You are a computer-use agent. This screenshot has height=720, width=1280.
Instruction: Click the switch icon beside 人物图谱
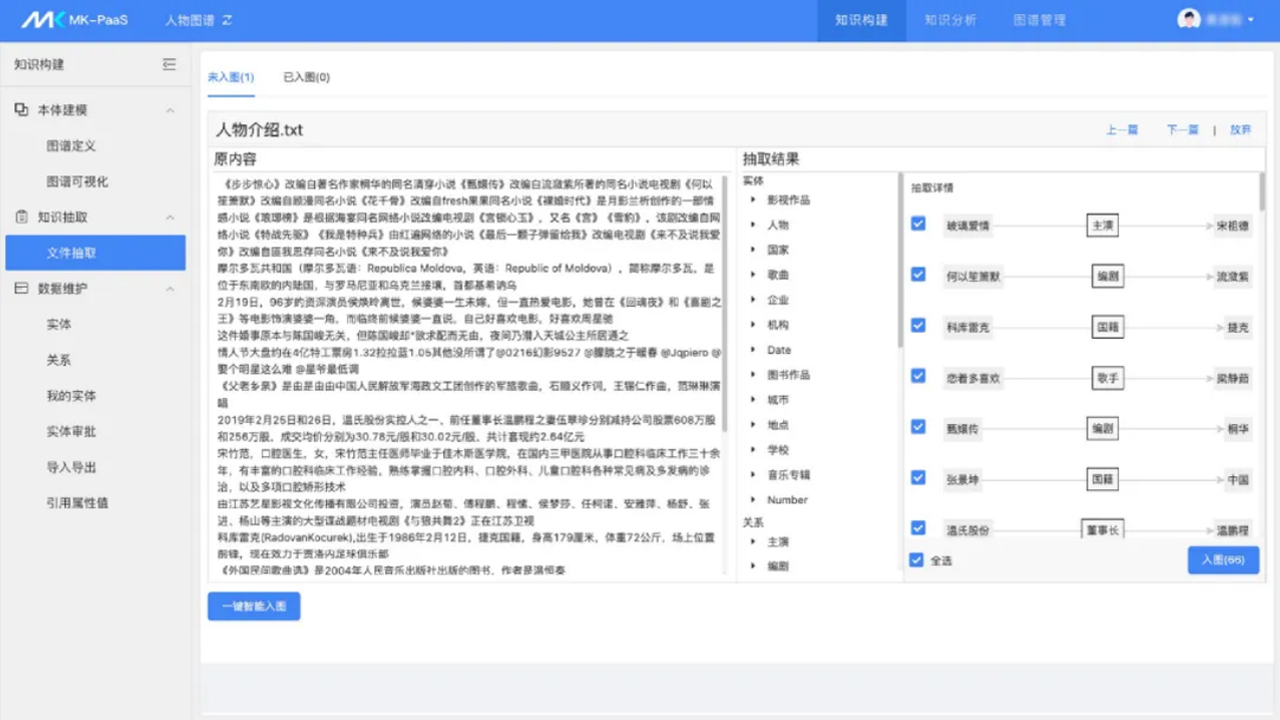pos(227,20)
